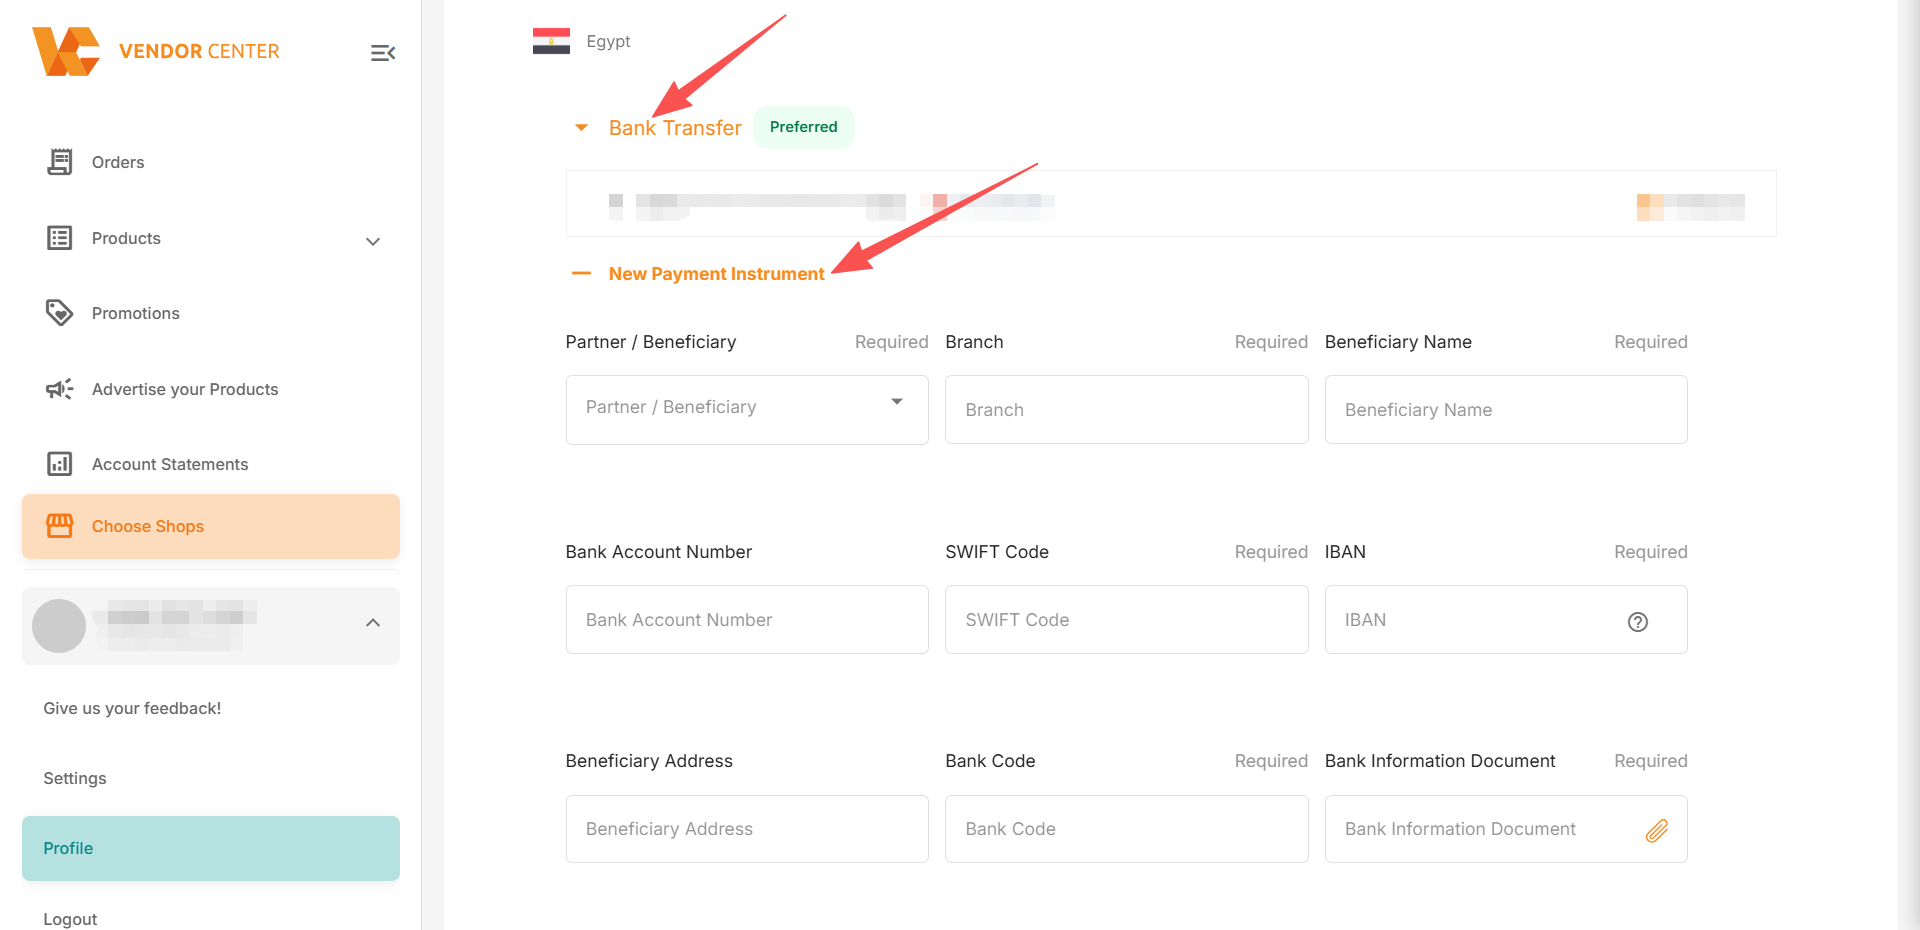The image size is (1920, 930).
Task: Open Choose Shops in the sidebar
Action: click(211, 526)
